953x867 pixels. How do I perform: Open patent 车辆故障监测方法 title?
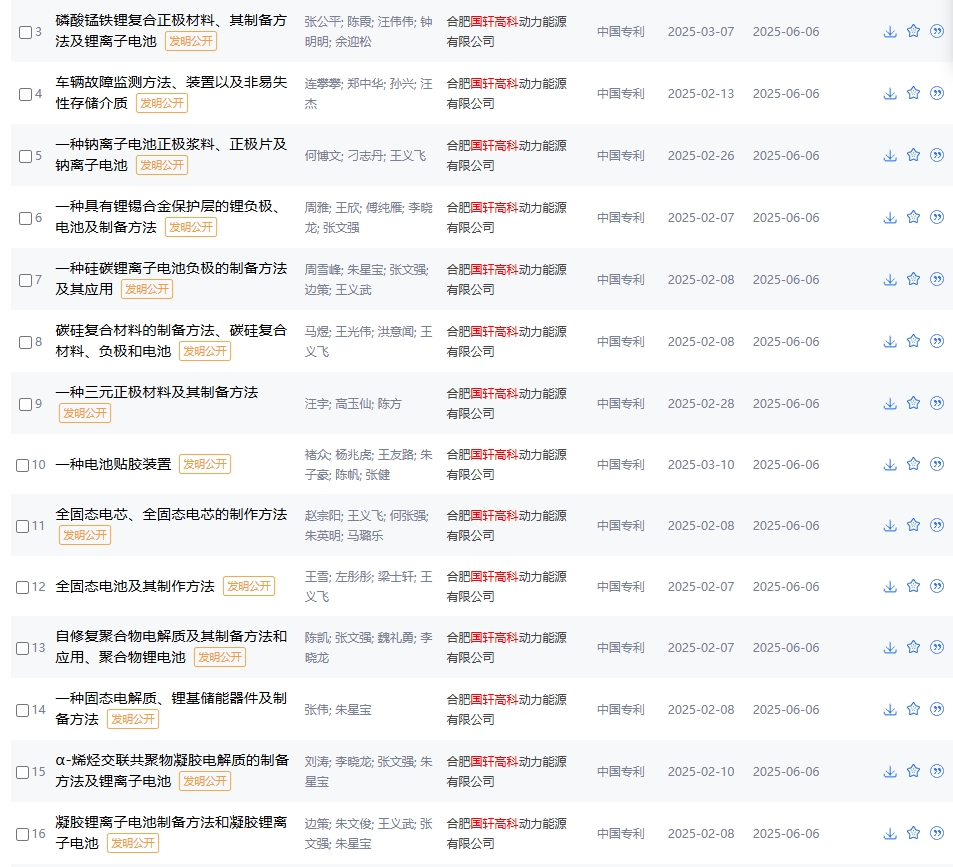click(x=171, y=92)
